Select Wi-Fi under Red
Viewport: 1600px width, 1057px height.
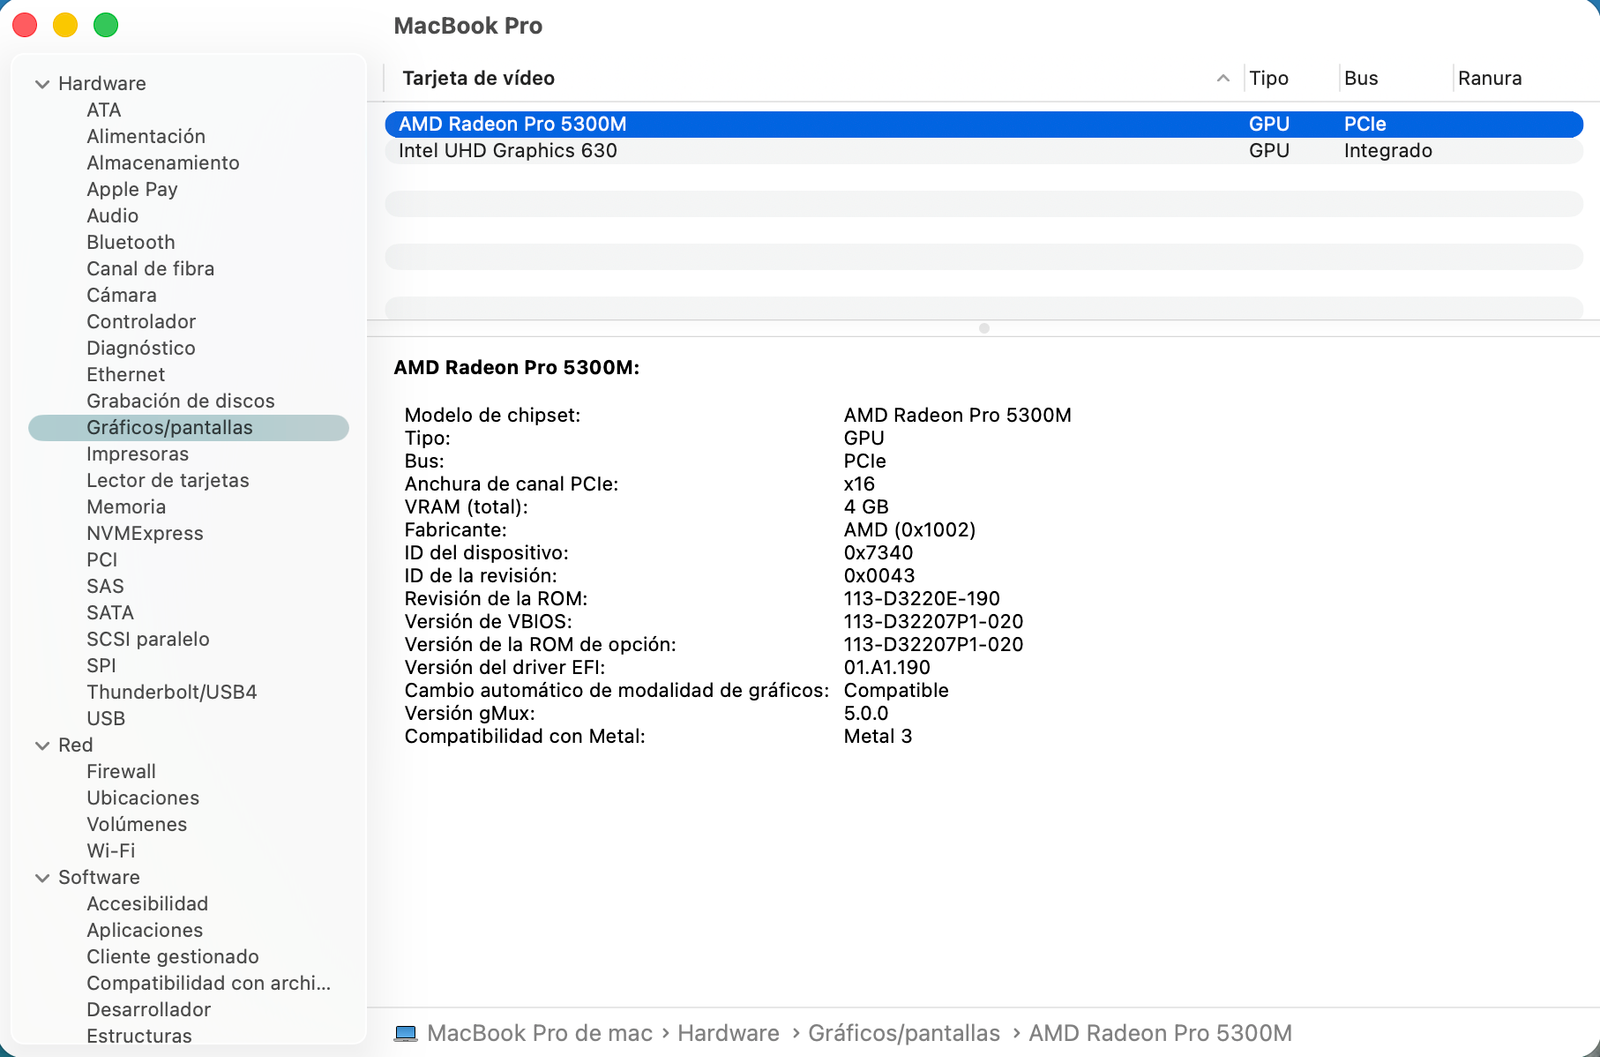tap(110, 851)
